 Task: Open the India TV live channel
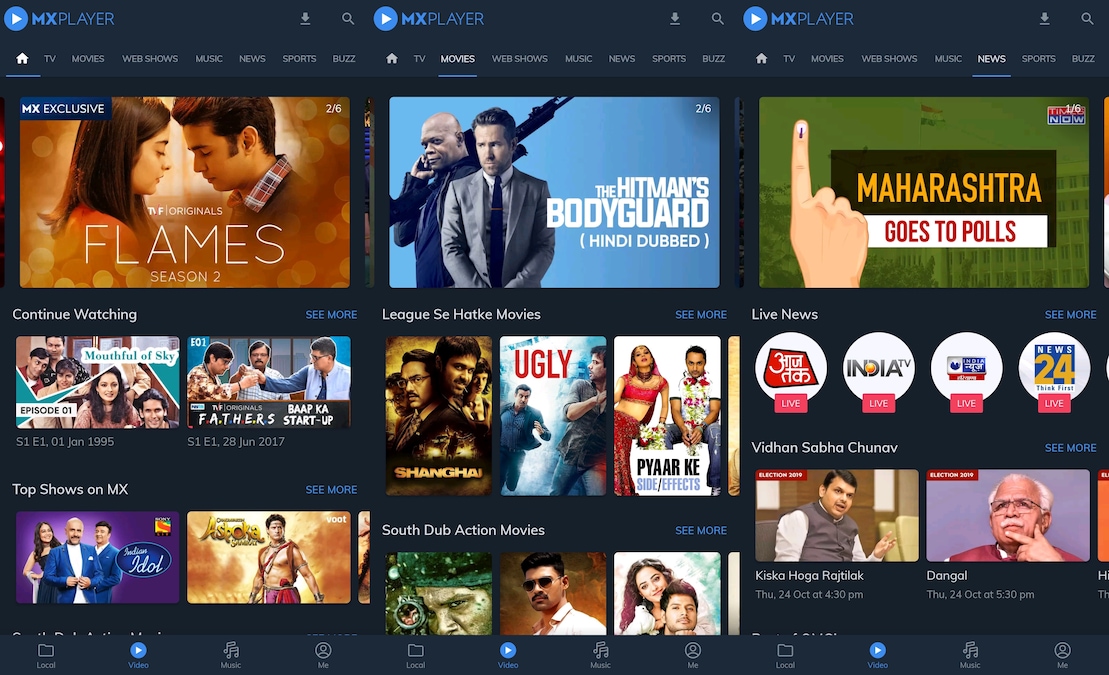pyautogui.click(x=878, y=368)
